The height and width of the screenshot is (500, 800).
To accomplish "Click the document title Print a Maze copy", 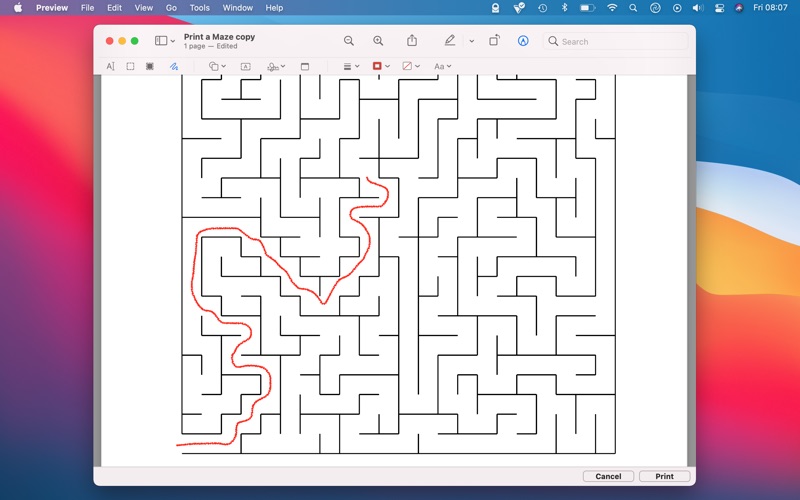I will (x=219, y=37).
